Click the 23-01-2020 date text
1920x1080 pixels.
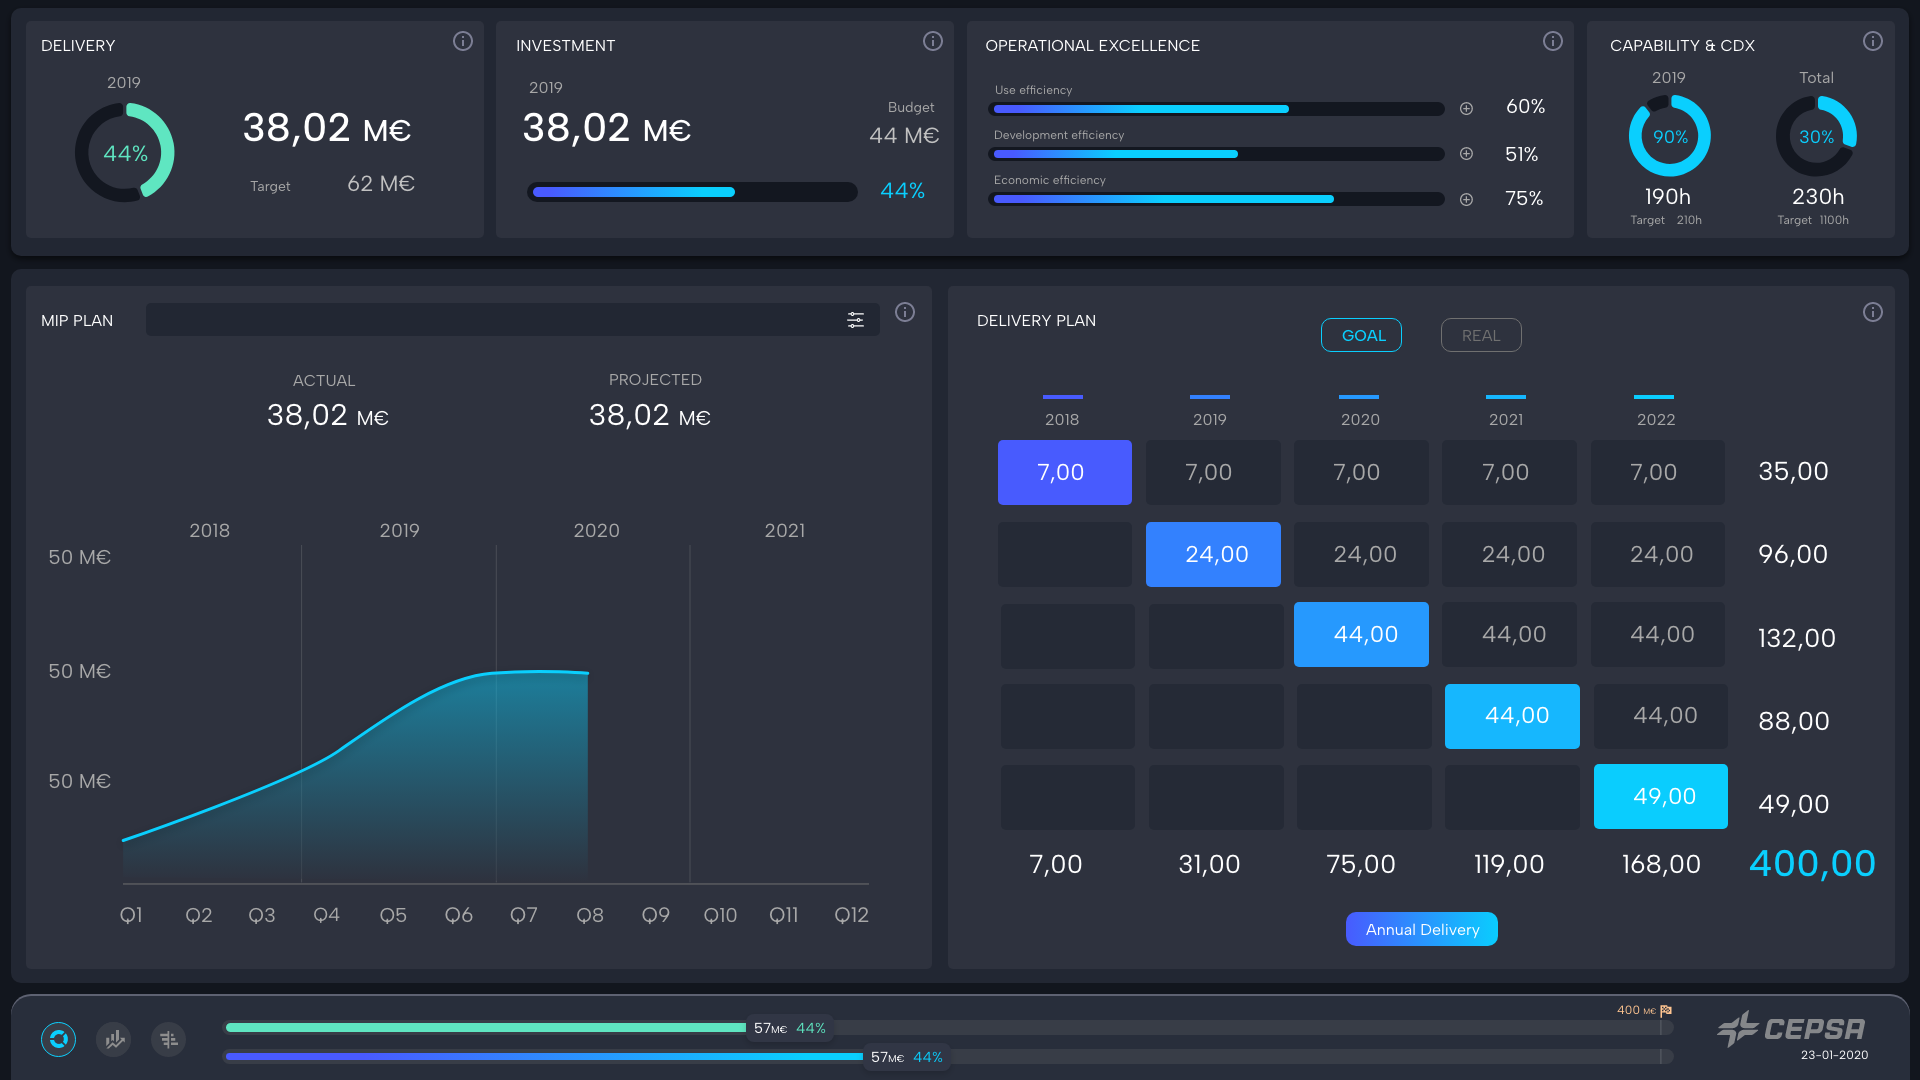click(x=1834, y=1055)
